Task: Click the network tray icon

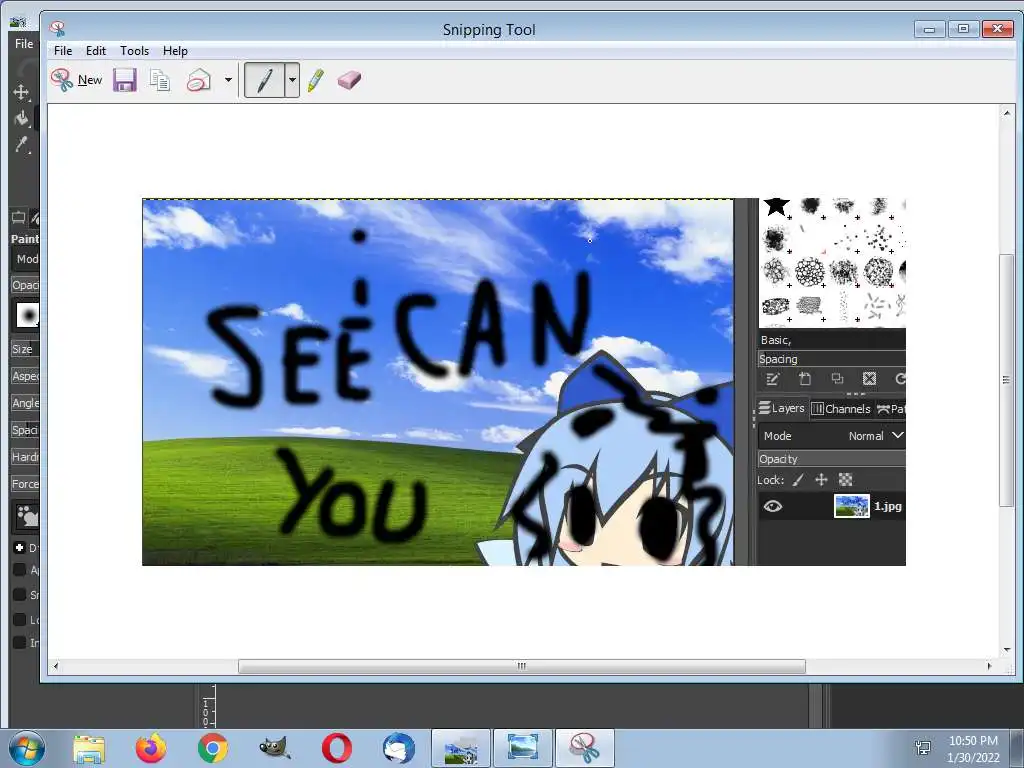Action: [x=923, y=748]
